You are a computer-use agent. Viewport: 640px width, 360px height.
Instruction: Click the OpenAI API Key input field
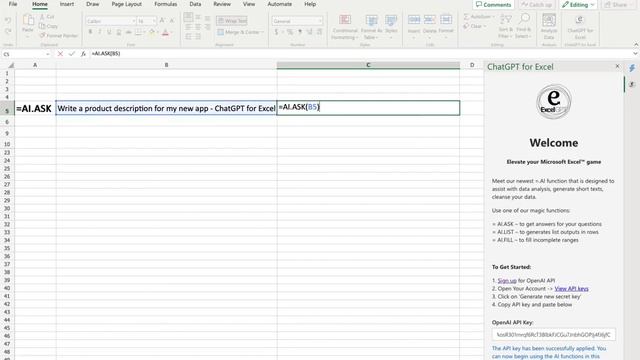click(553, 335)
